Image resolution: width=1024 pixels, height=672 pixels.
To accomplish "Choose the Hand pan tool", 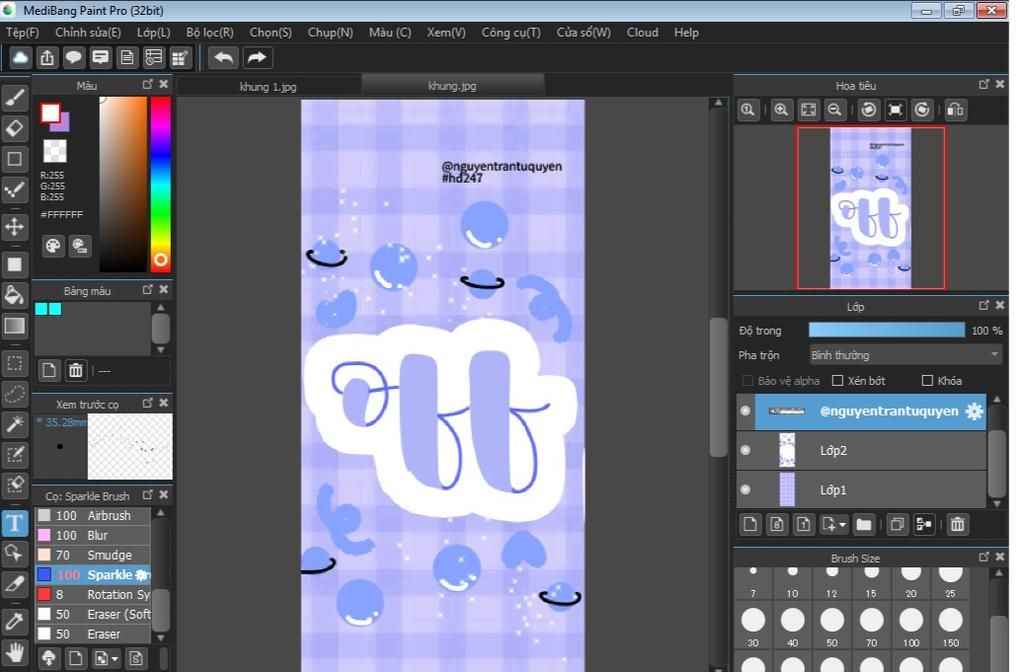I will click(14, 652).
